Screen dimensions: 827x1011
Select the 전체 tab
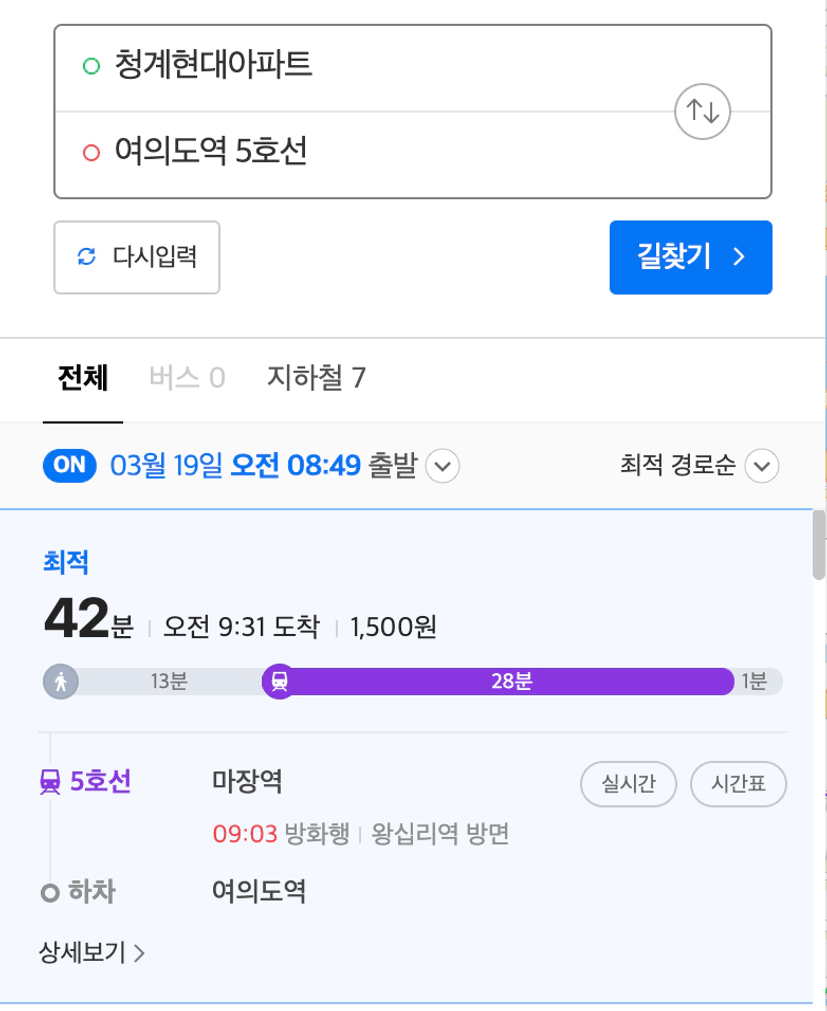point(83,378)
